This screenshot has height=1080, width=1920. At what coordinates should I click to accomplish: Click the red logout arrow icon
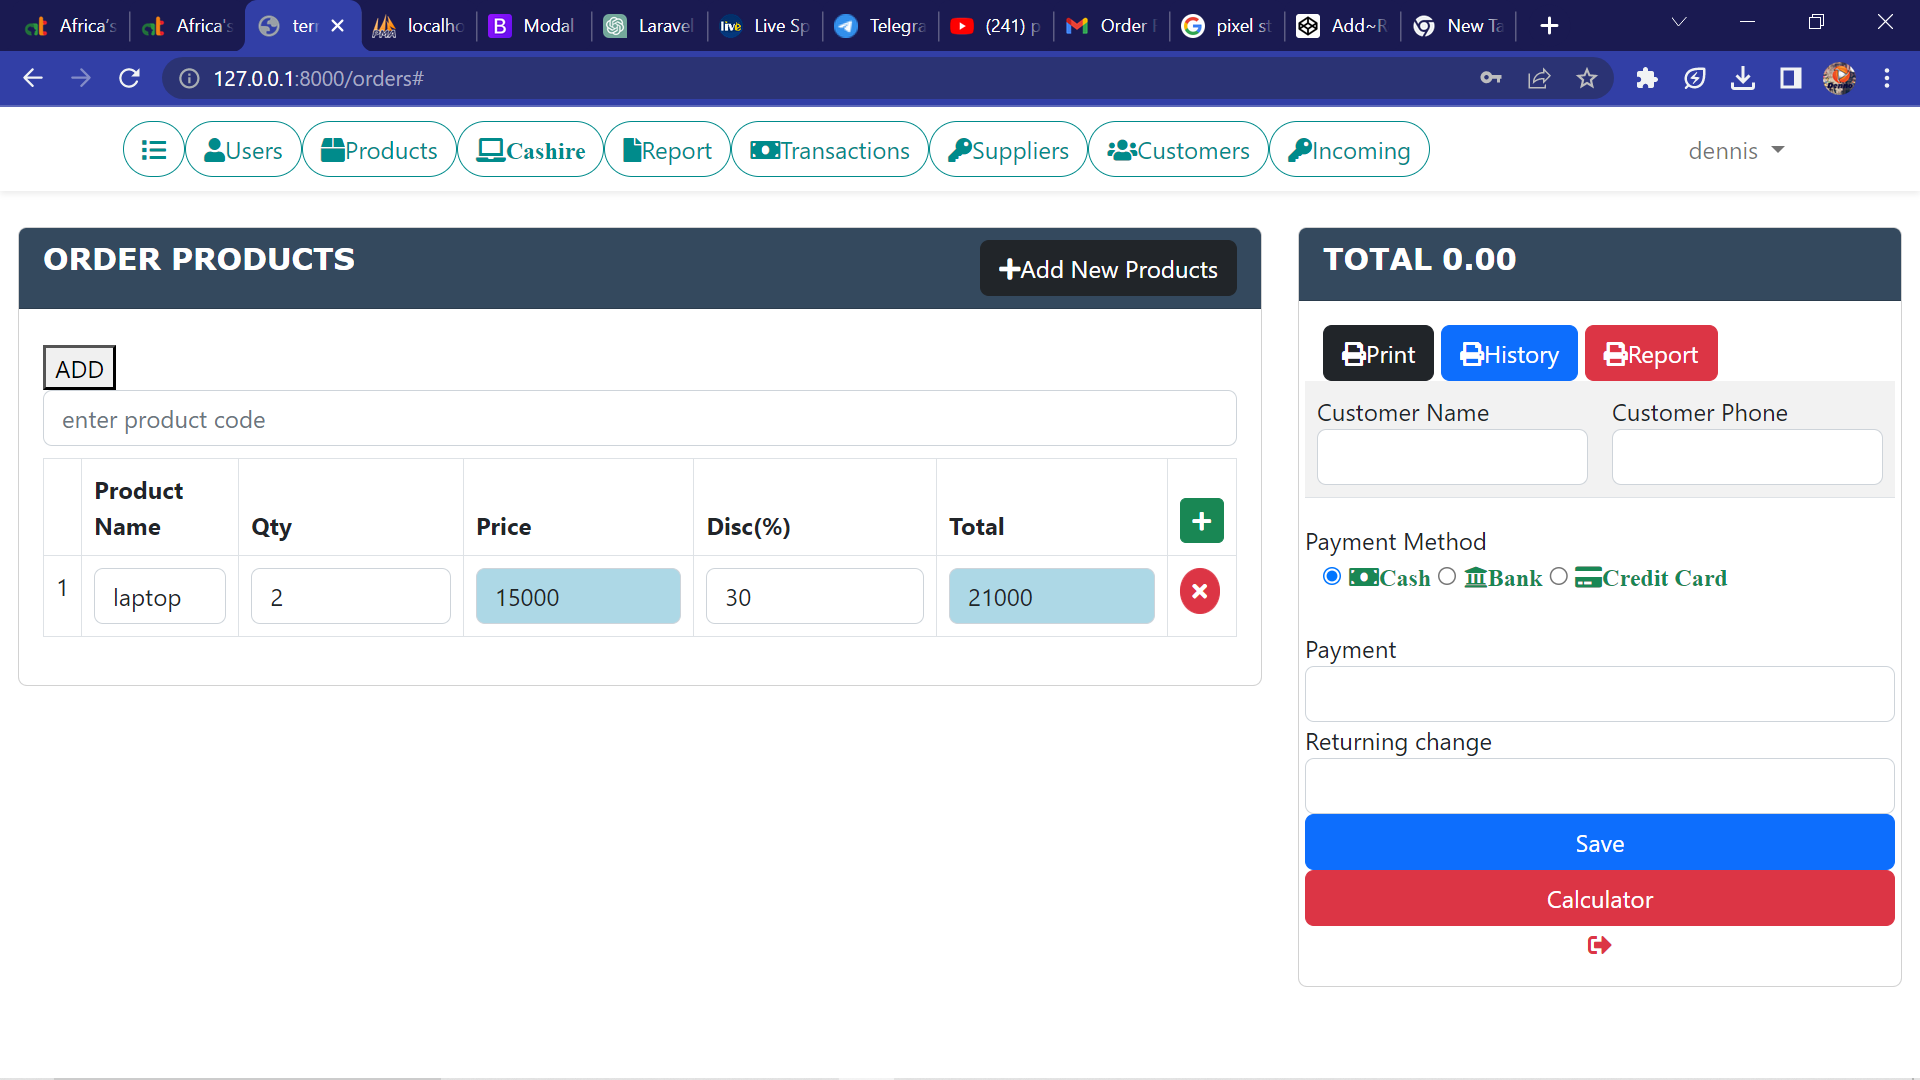(1599, 945)
